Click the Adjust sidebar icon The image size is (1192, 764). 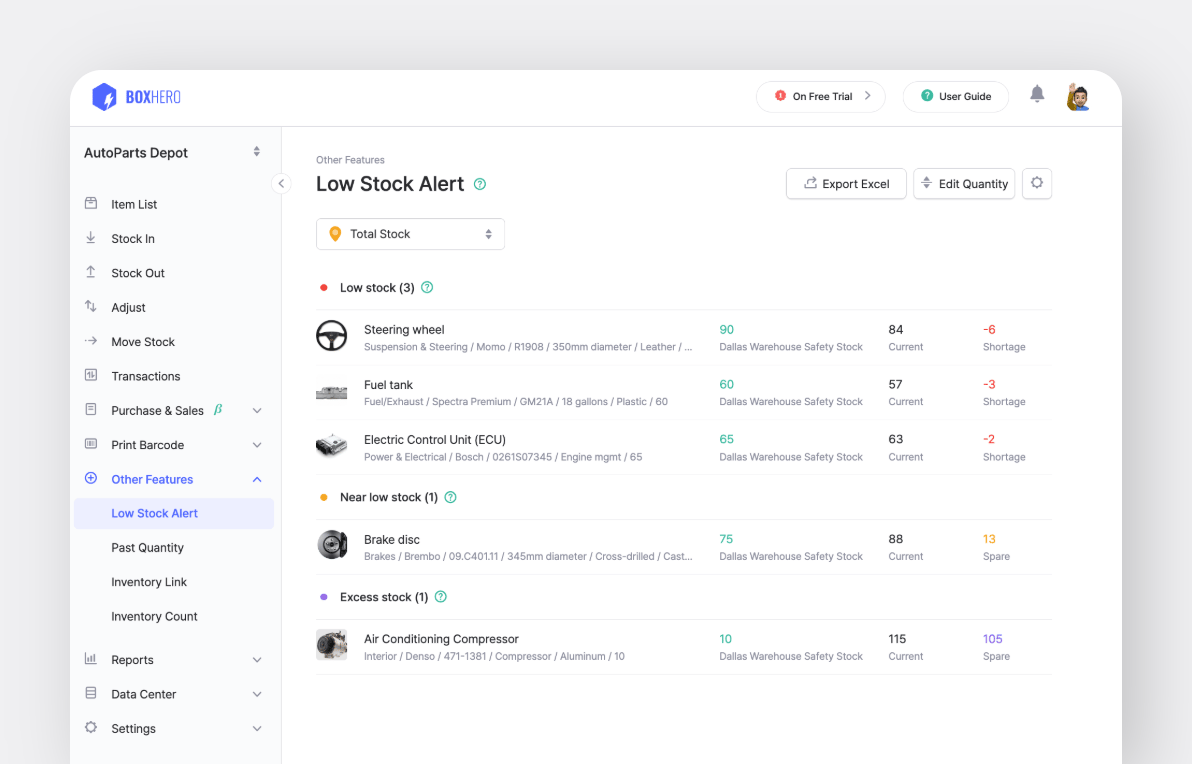tap(91, 307)
